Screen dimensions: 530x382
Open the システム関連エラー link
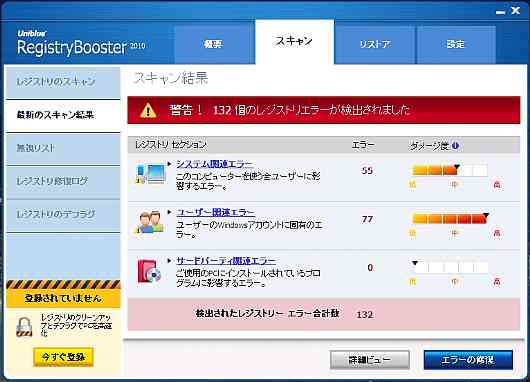[215, 164]
